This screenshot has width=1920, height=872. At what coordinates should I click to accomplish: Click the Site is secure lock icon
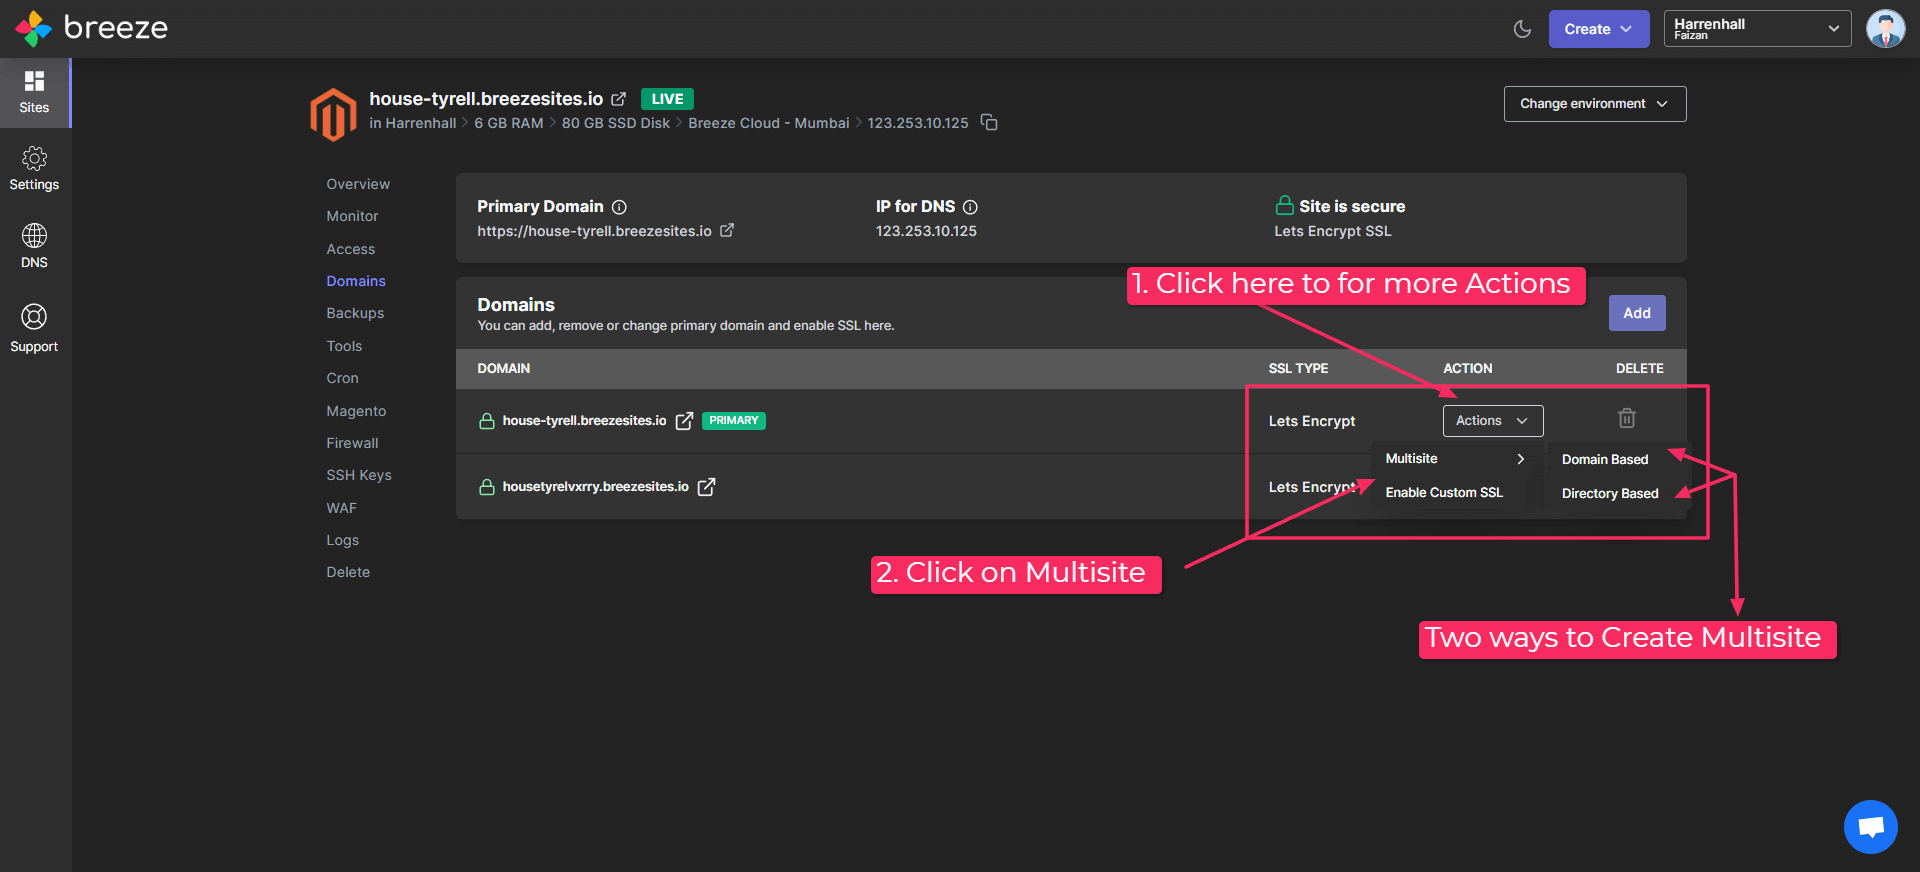(x=1284, y=205)
